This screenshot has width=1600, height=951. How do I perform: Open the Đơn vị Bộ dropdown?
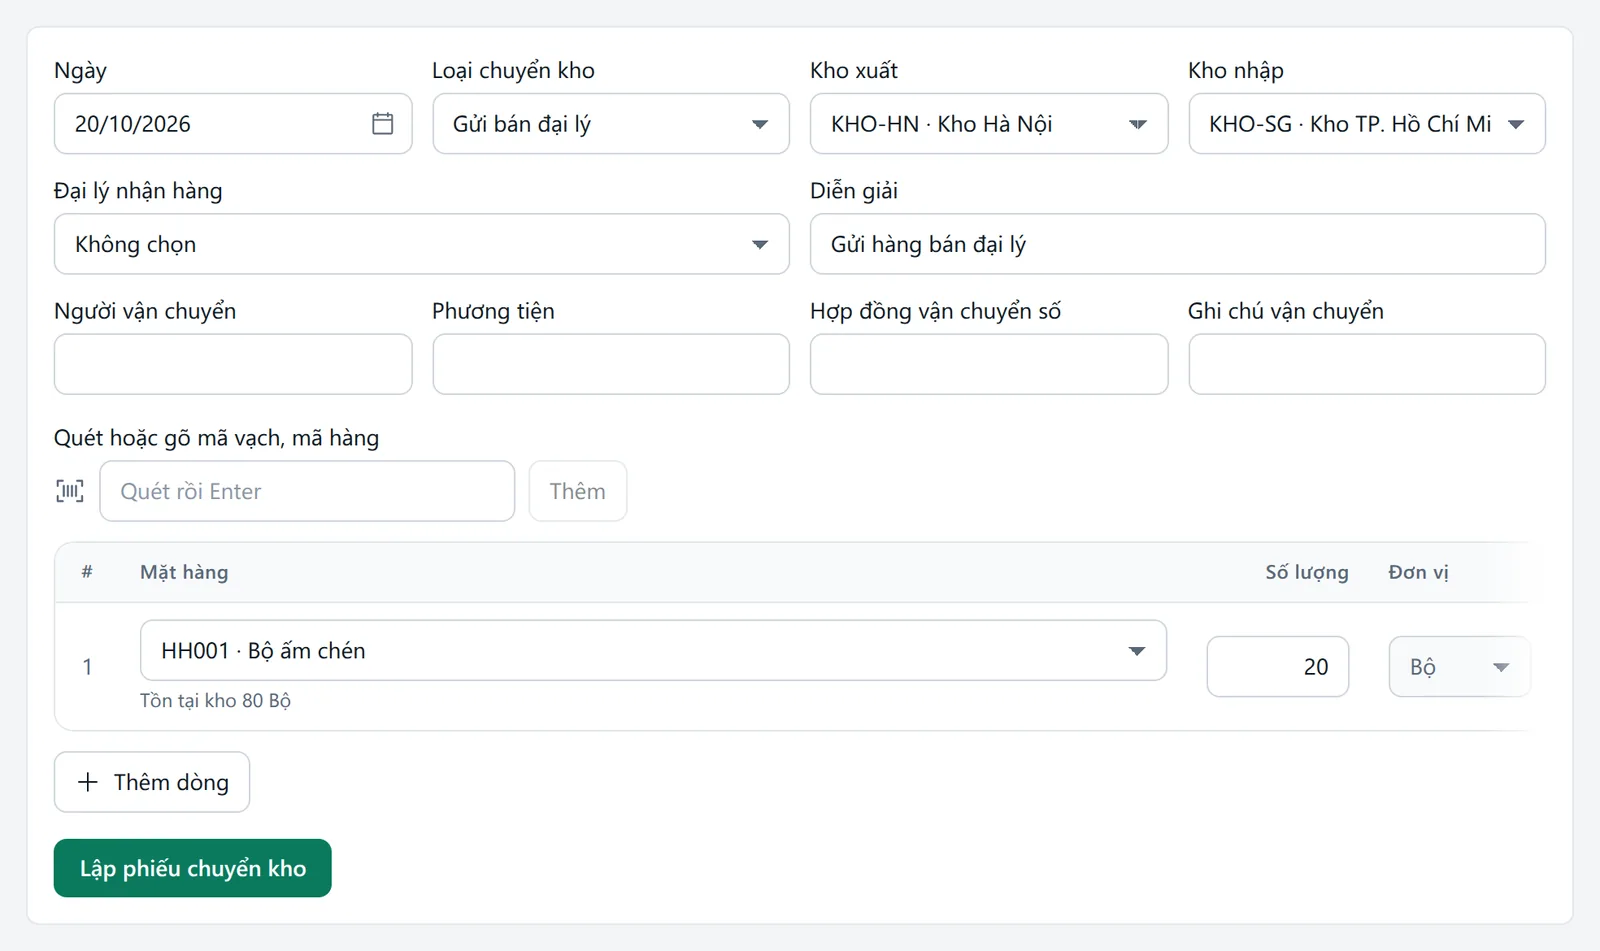click(x=1459, y=667)
